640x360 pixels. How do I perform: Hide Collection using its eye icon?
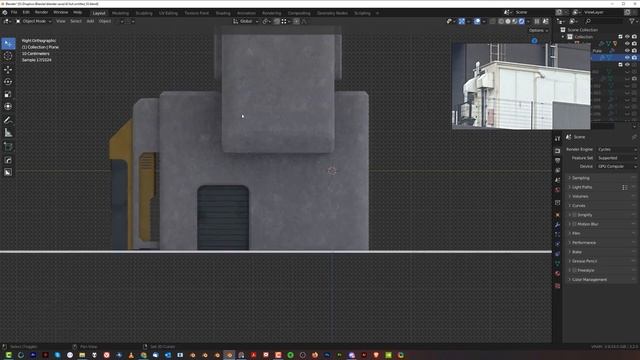(x=627, y=37)
